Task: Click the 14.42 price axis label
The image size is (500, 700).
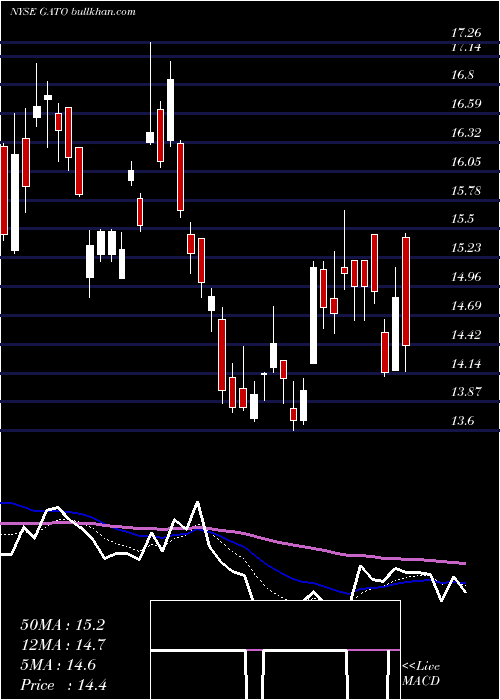Action: [466, 335]
